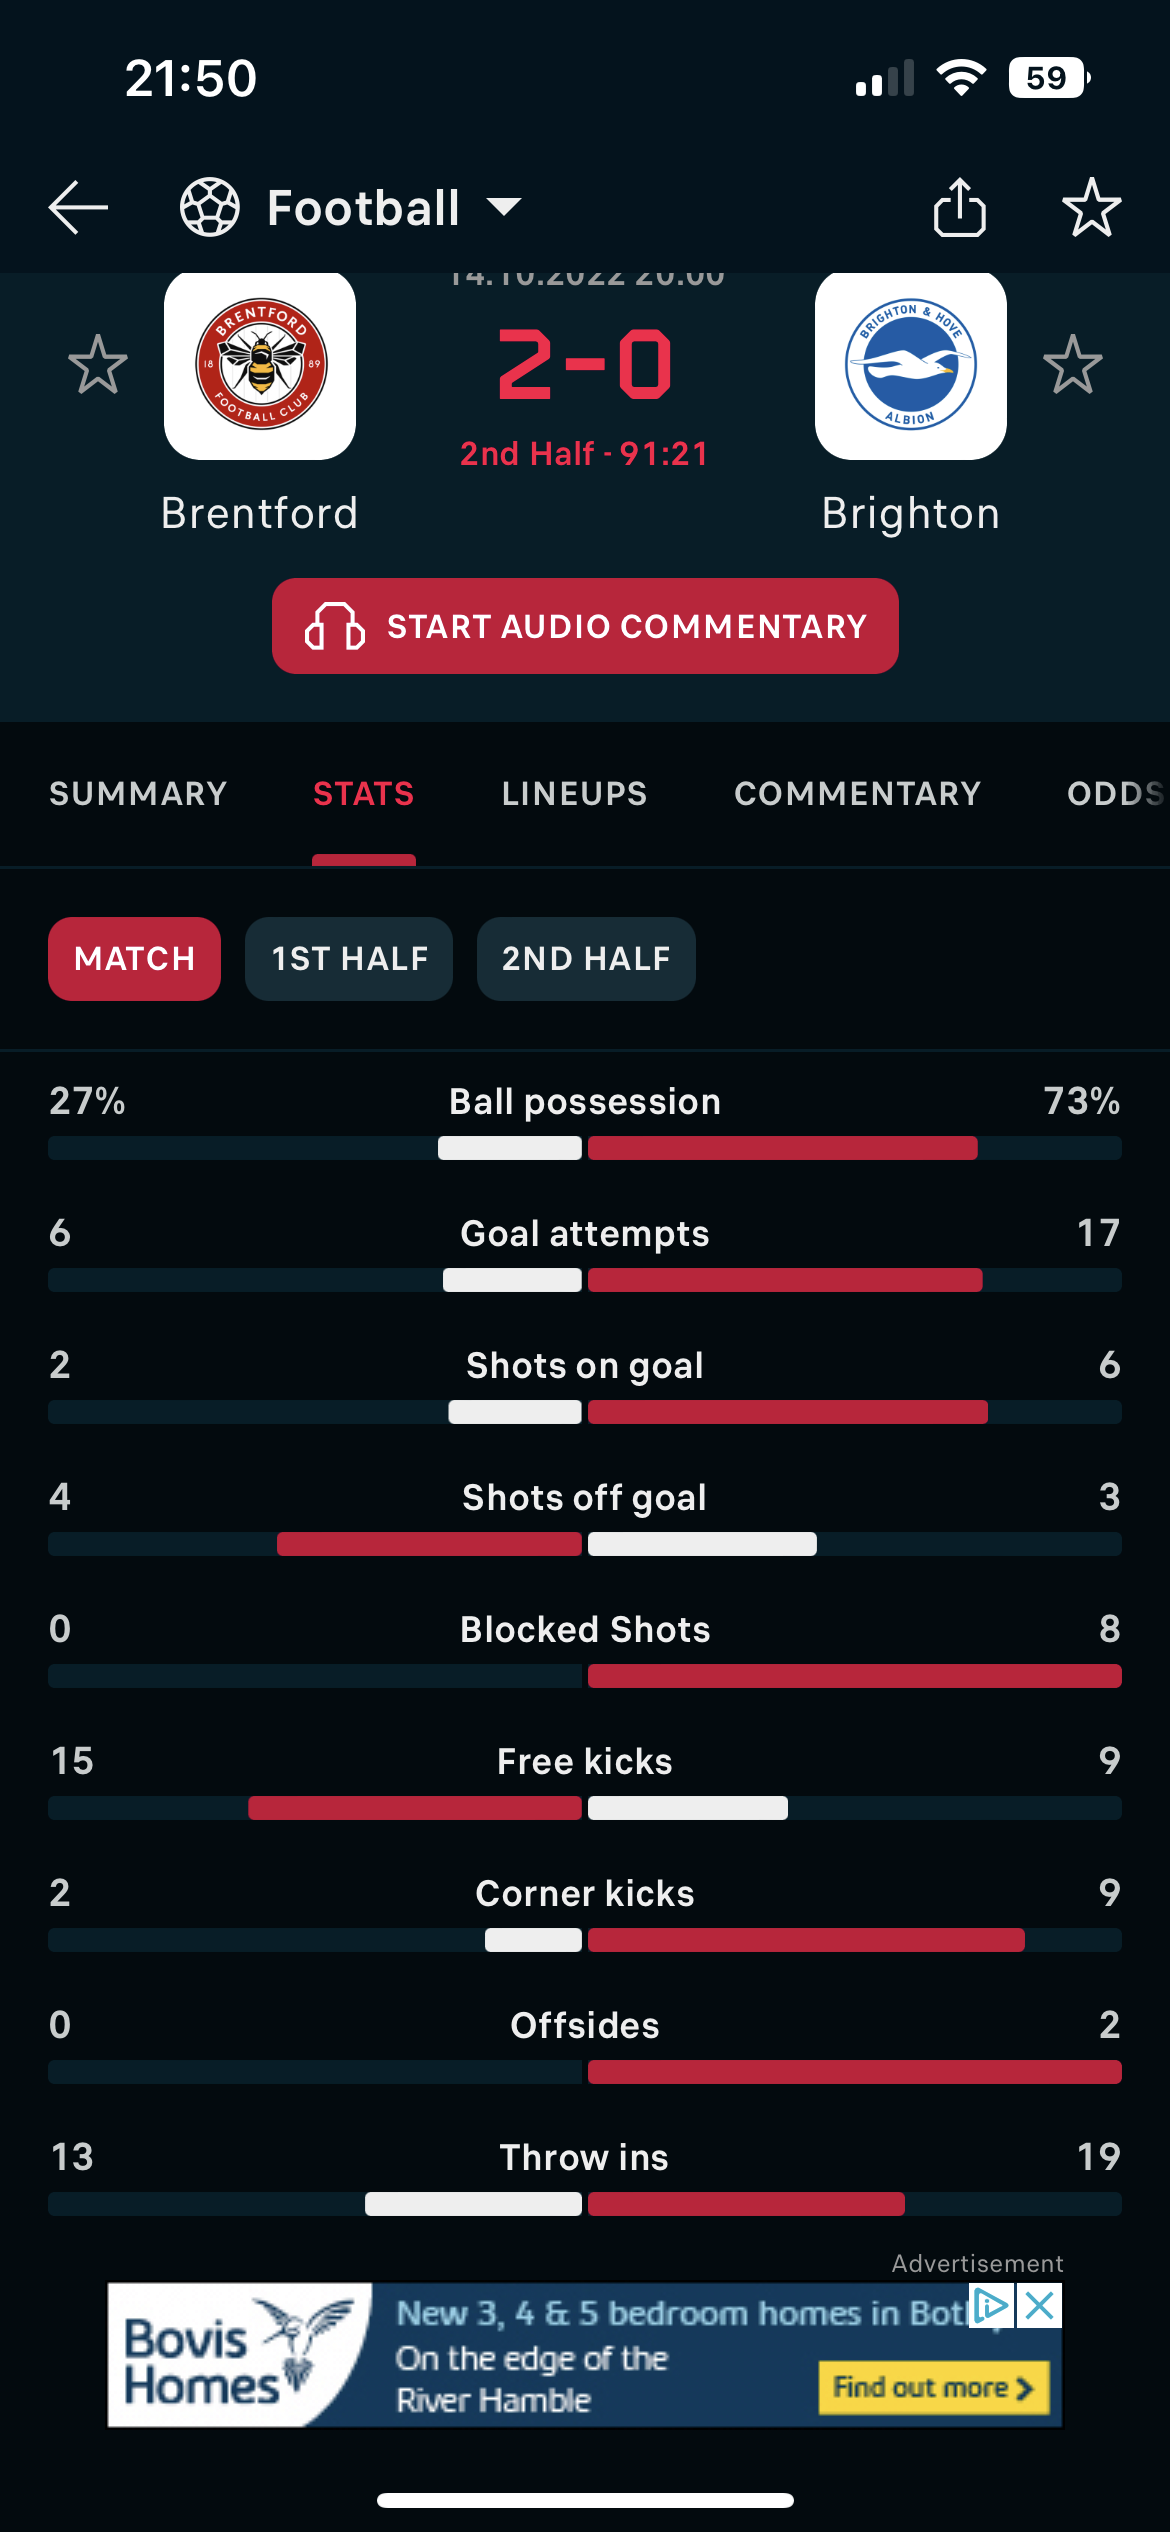Select the 2ND HALF stats filter
Screen dimensions: 1170x2532
click(x=586, y=959)
